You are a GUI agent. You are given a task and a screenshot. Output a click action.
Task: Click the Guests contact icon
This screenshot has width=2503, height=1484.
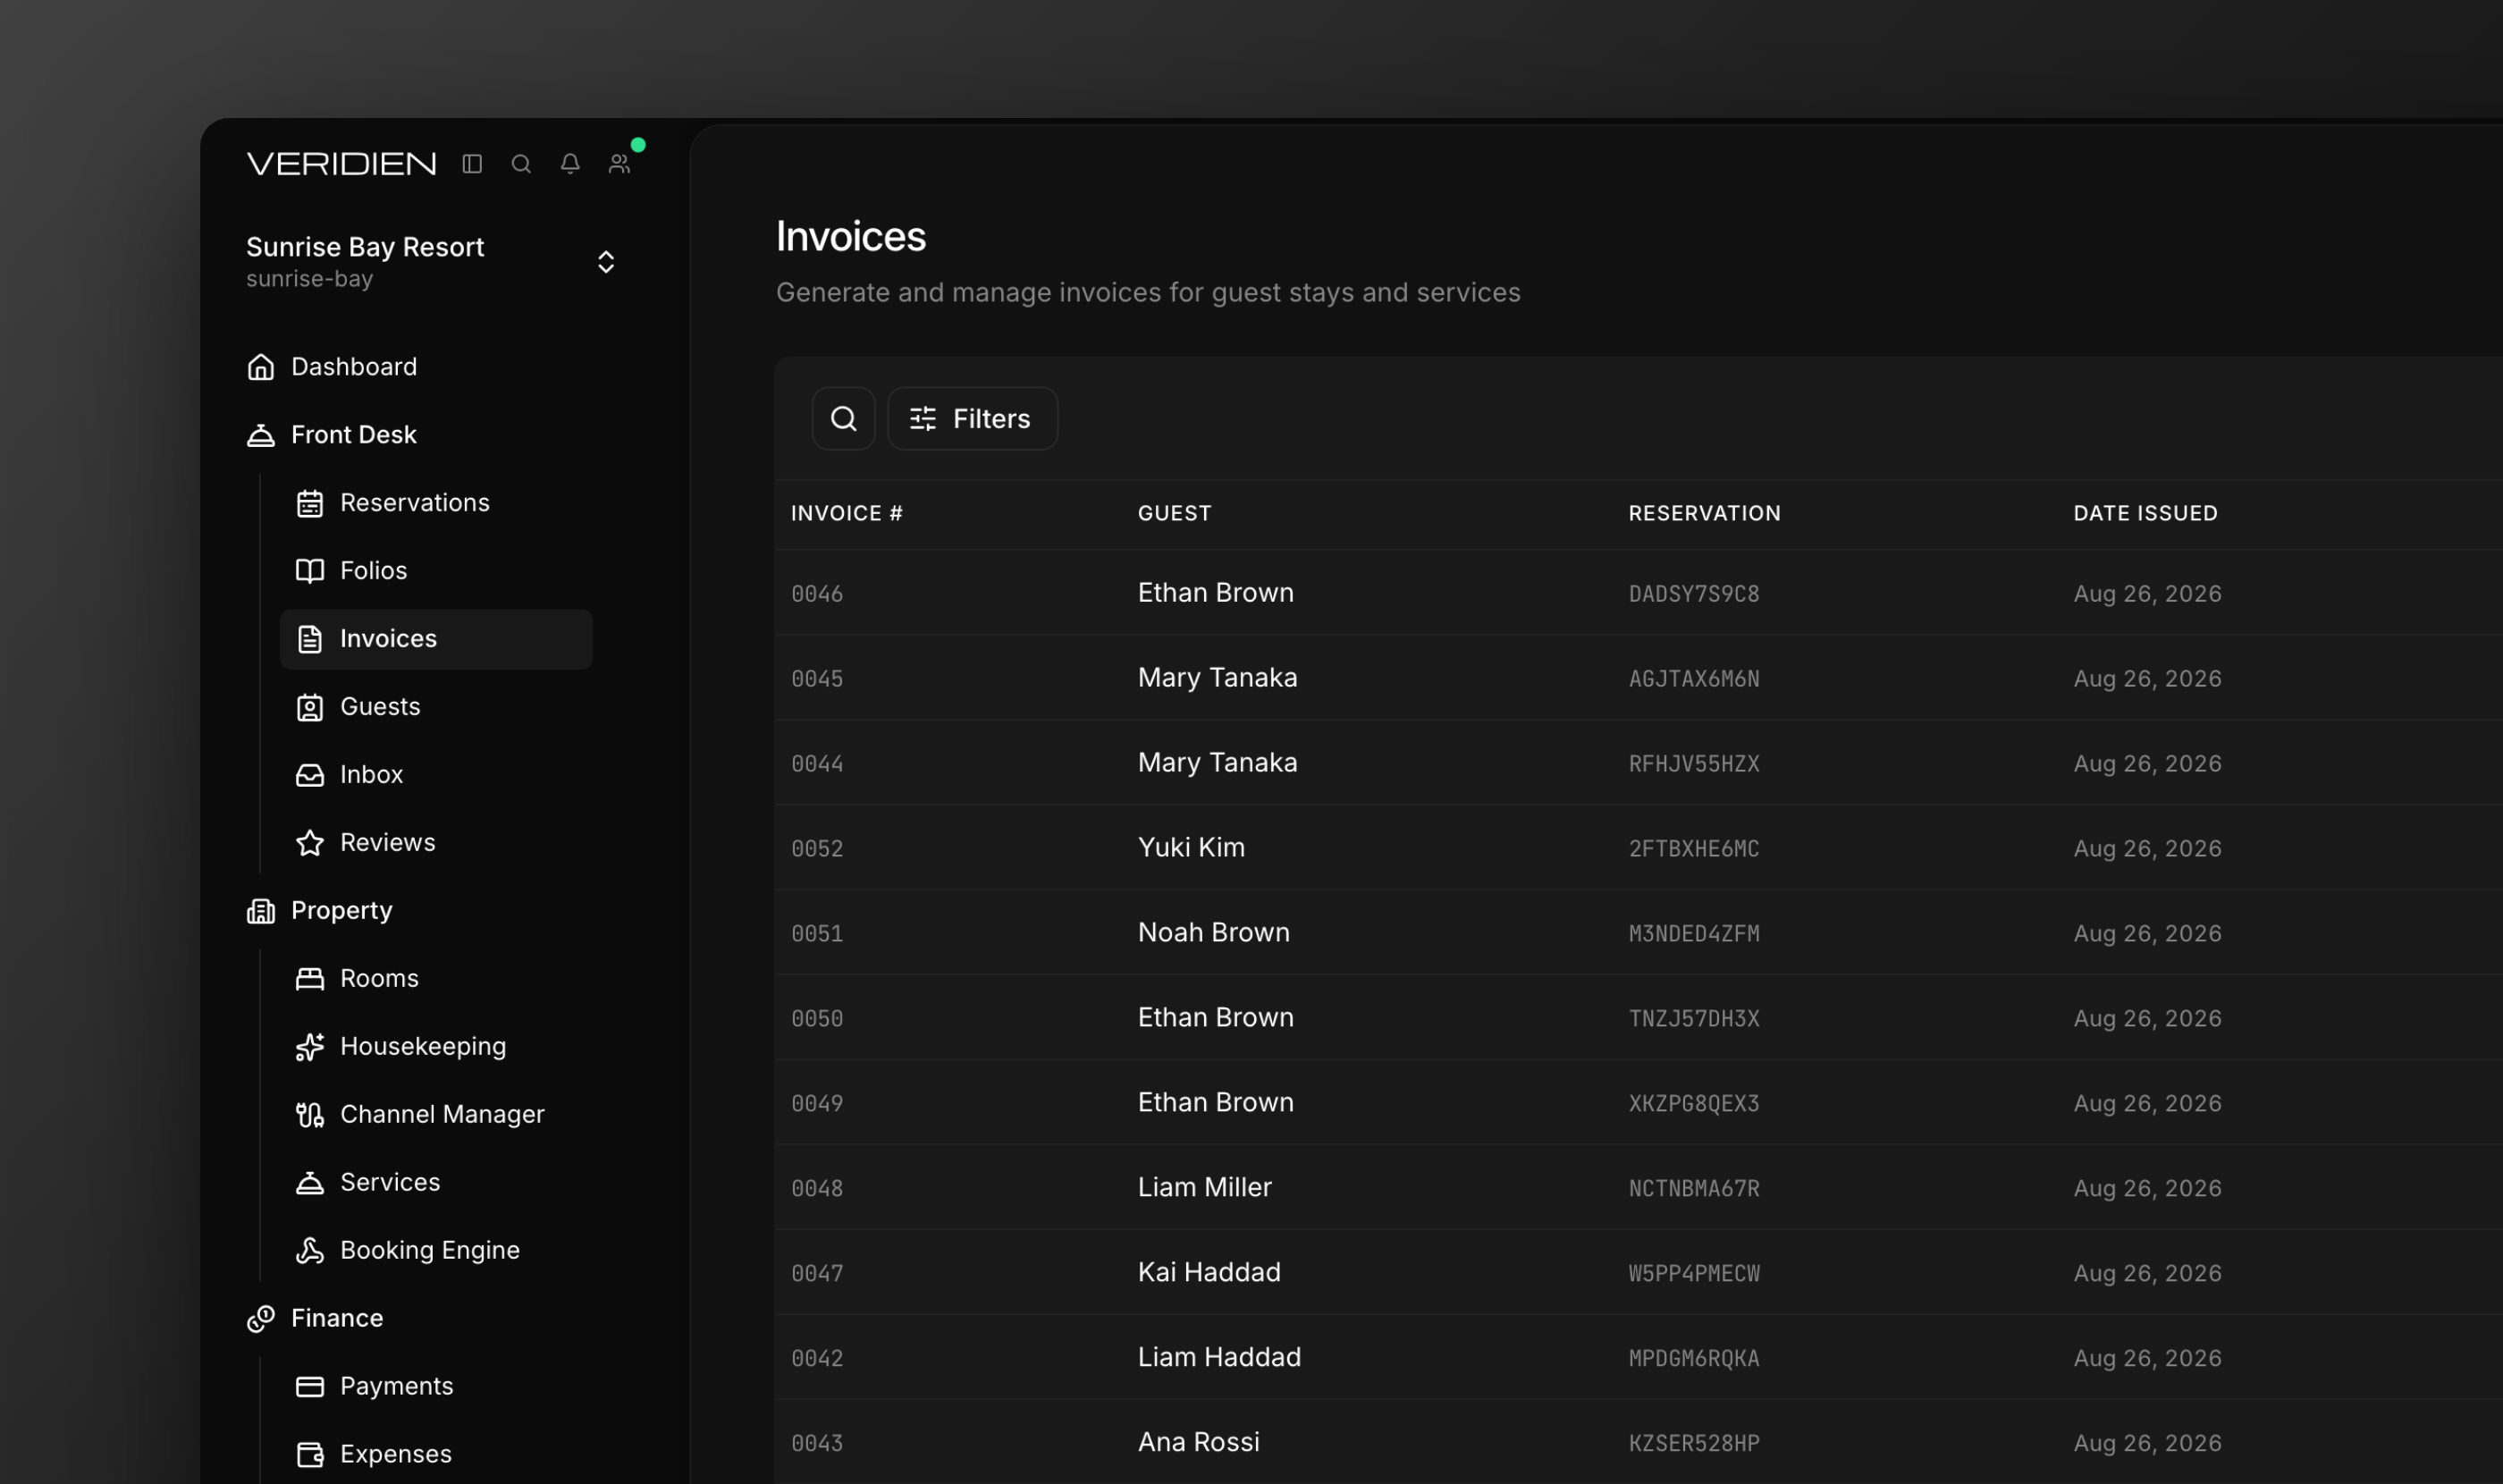310,707
